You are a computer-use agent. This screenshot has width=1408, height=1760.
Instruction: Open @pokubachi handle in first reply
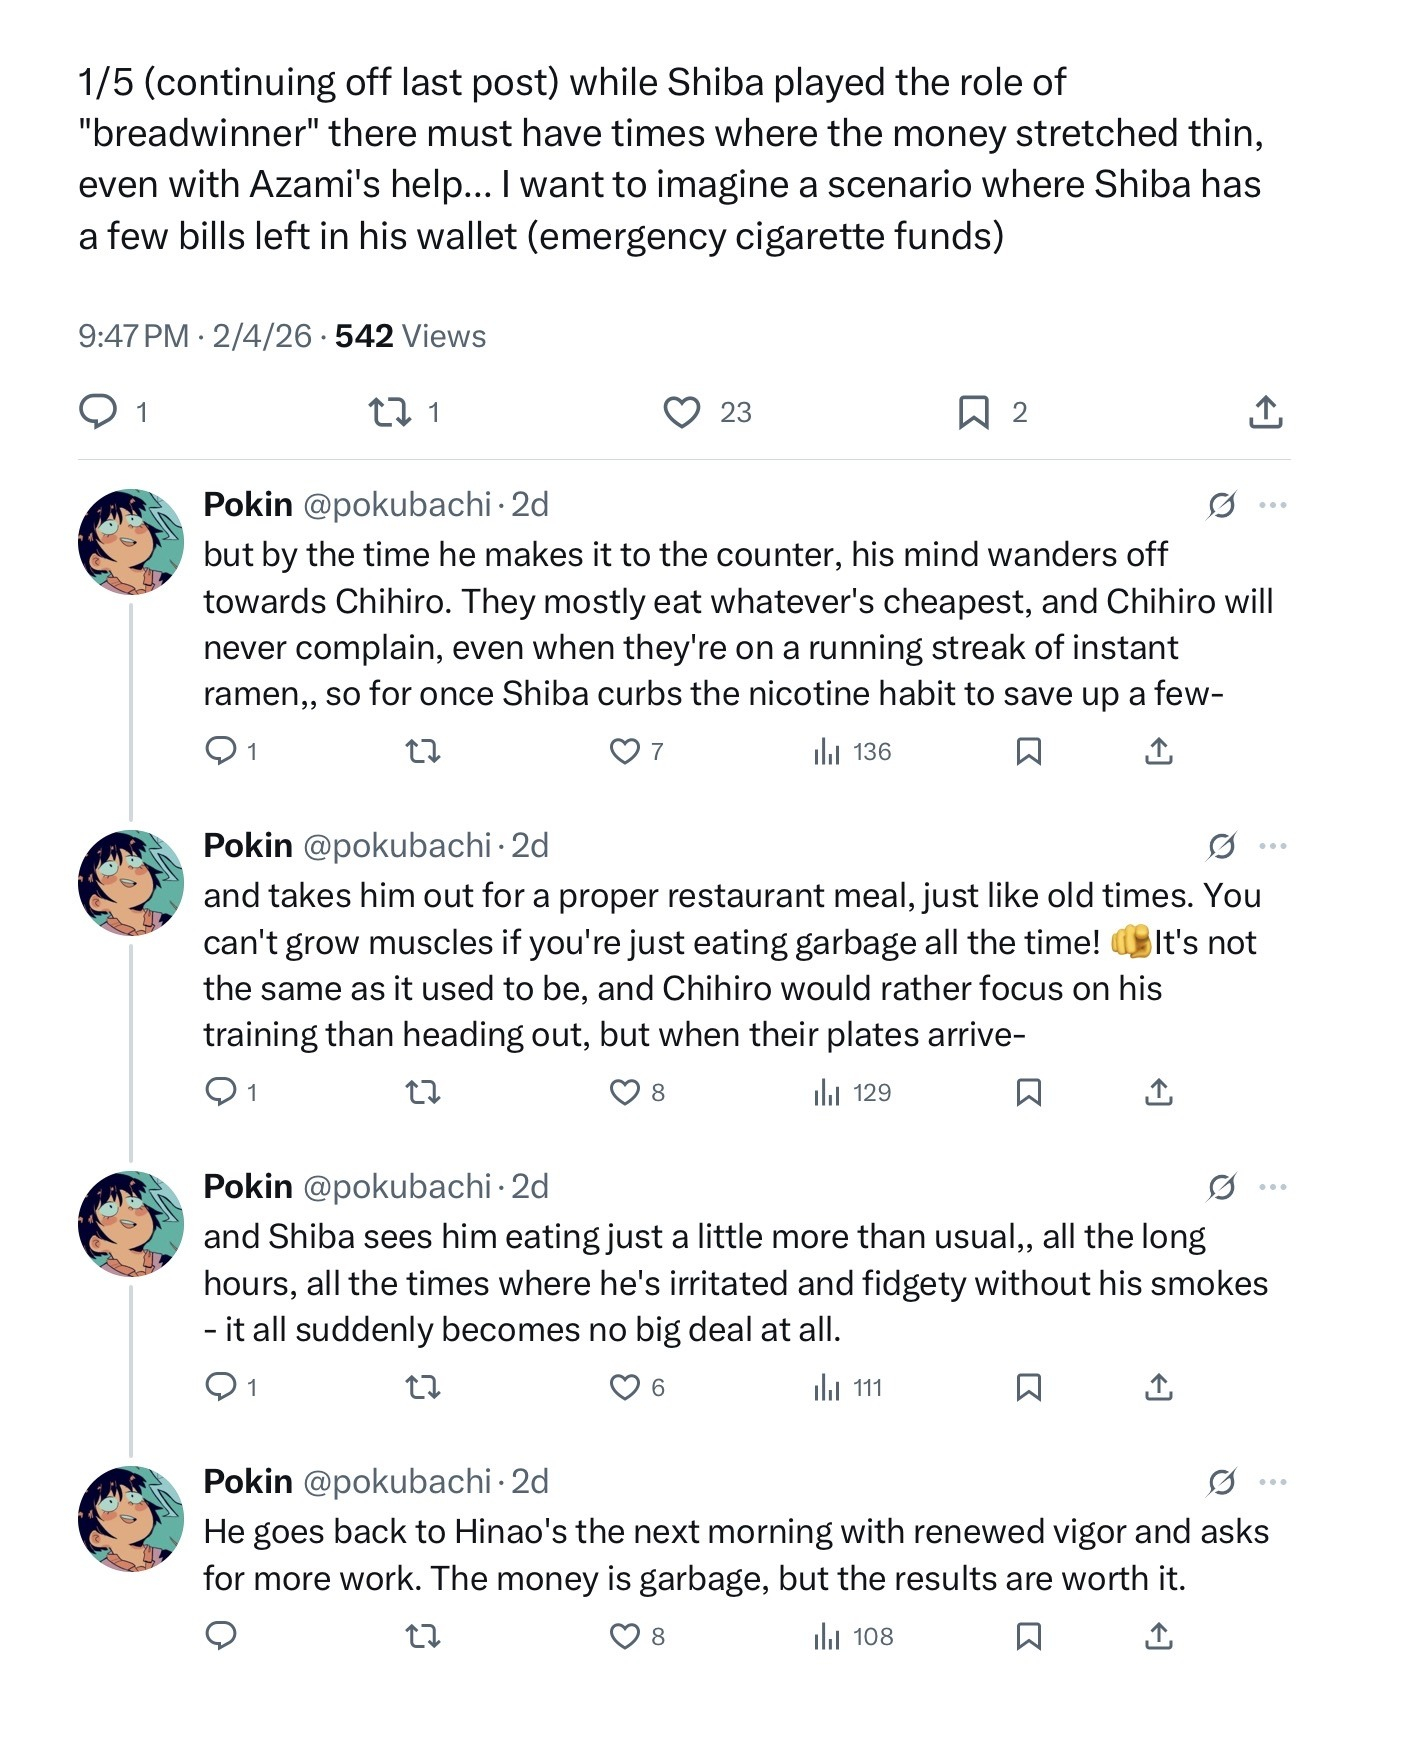(x=396, y=505)
